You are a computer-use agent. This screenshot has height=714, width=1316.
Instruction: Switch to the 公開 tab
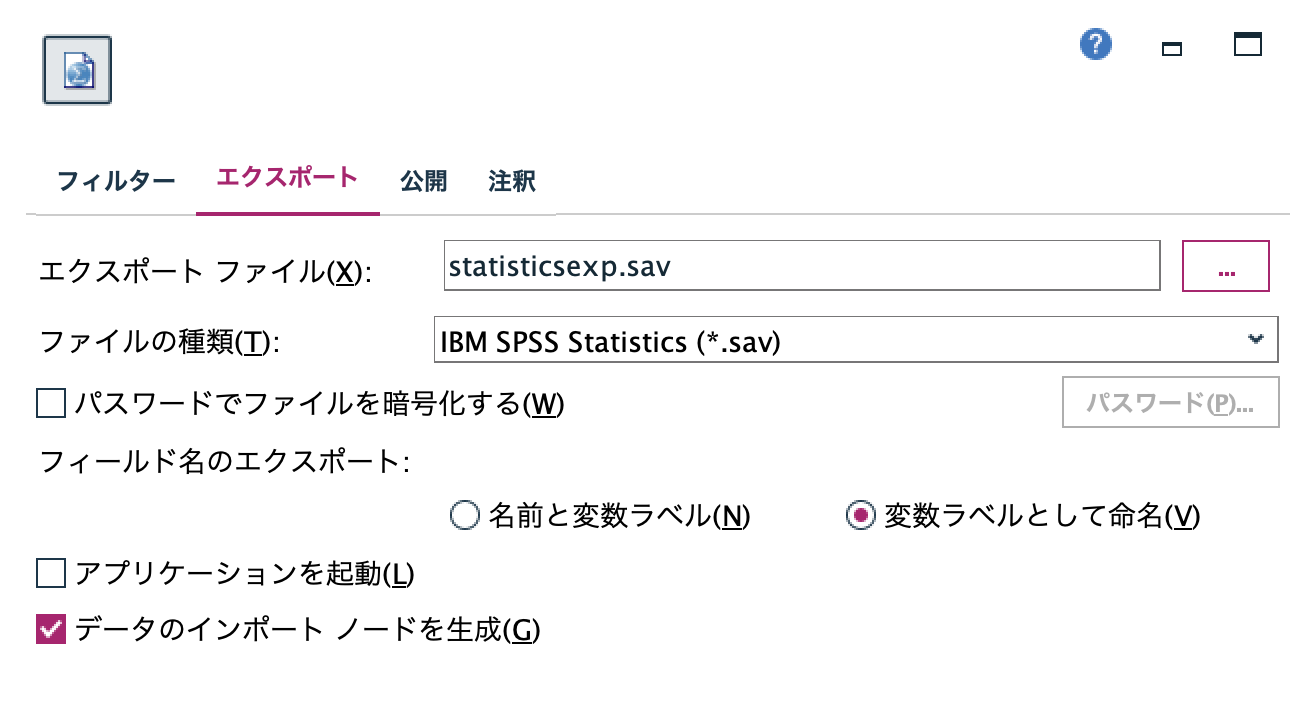425,180
